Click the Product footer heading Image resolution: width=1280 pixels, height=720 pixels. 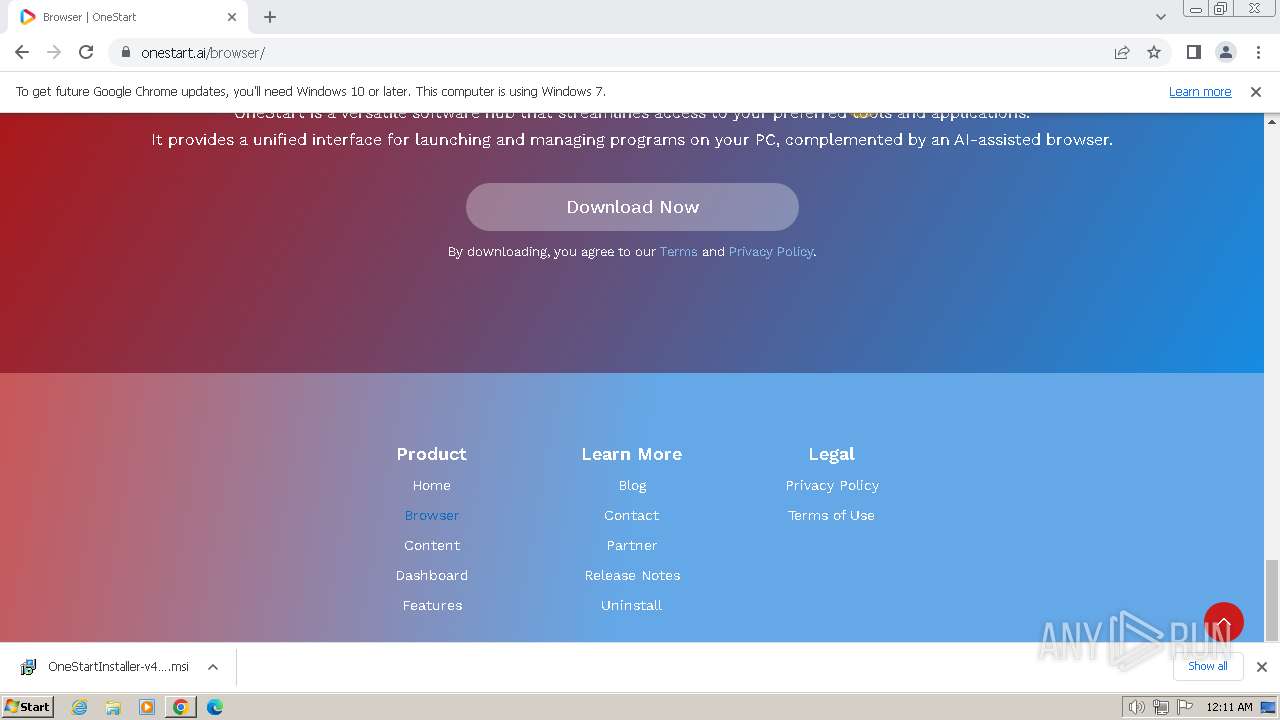[432, 454]
